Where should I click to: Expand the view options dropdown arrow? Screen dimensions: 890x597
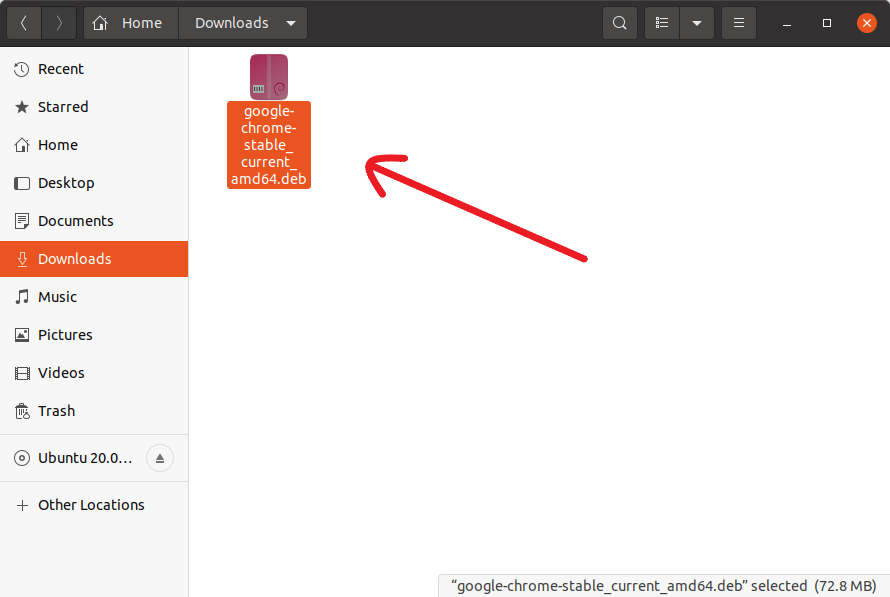click(697, 23)
